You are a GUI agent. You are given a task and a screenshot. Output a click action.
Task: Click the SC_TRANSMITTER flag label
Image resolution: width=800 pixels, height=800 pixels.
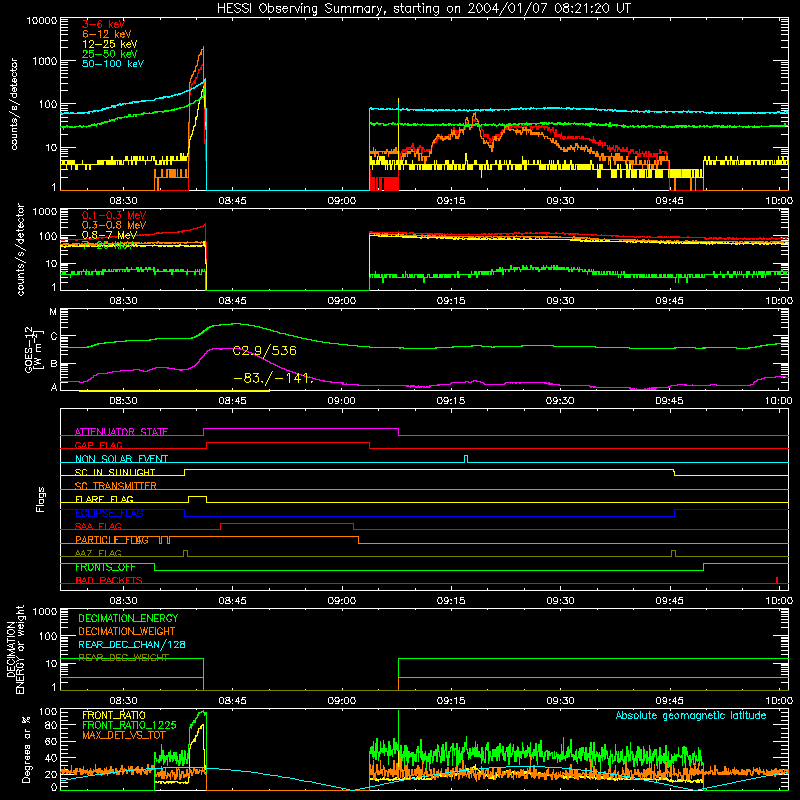point(116,486)
